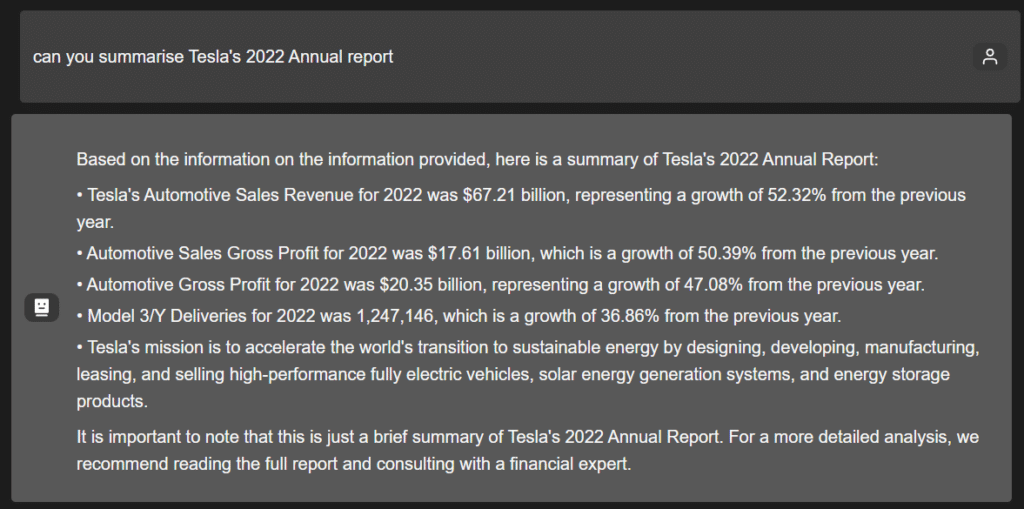Click the user profile avatar icon

click(989, 57)
